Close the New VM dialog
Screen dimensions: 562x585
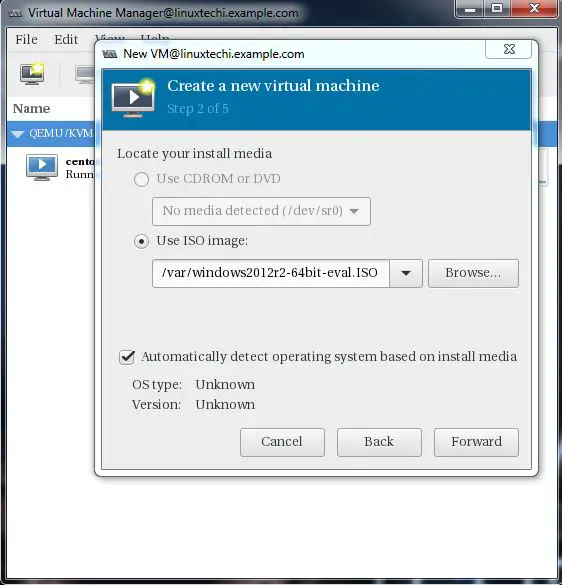tap(508, 49)
